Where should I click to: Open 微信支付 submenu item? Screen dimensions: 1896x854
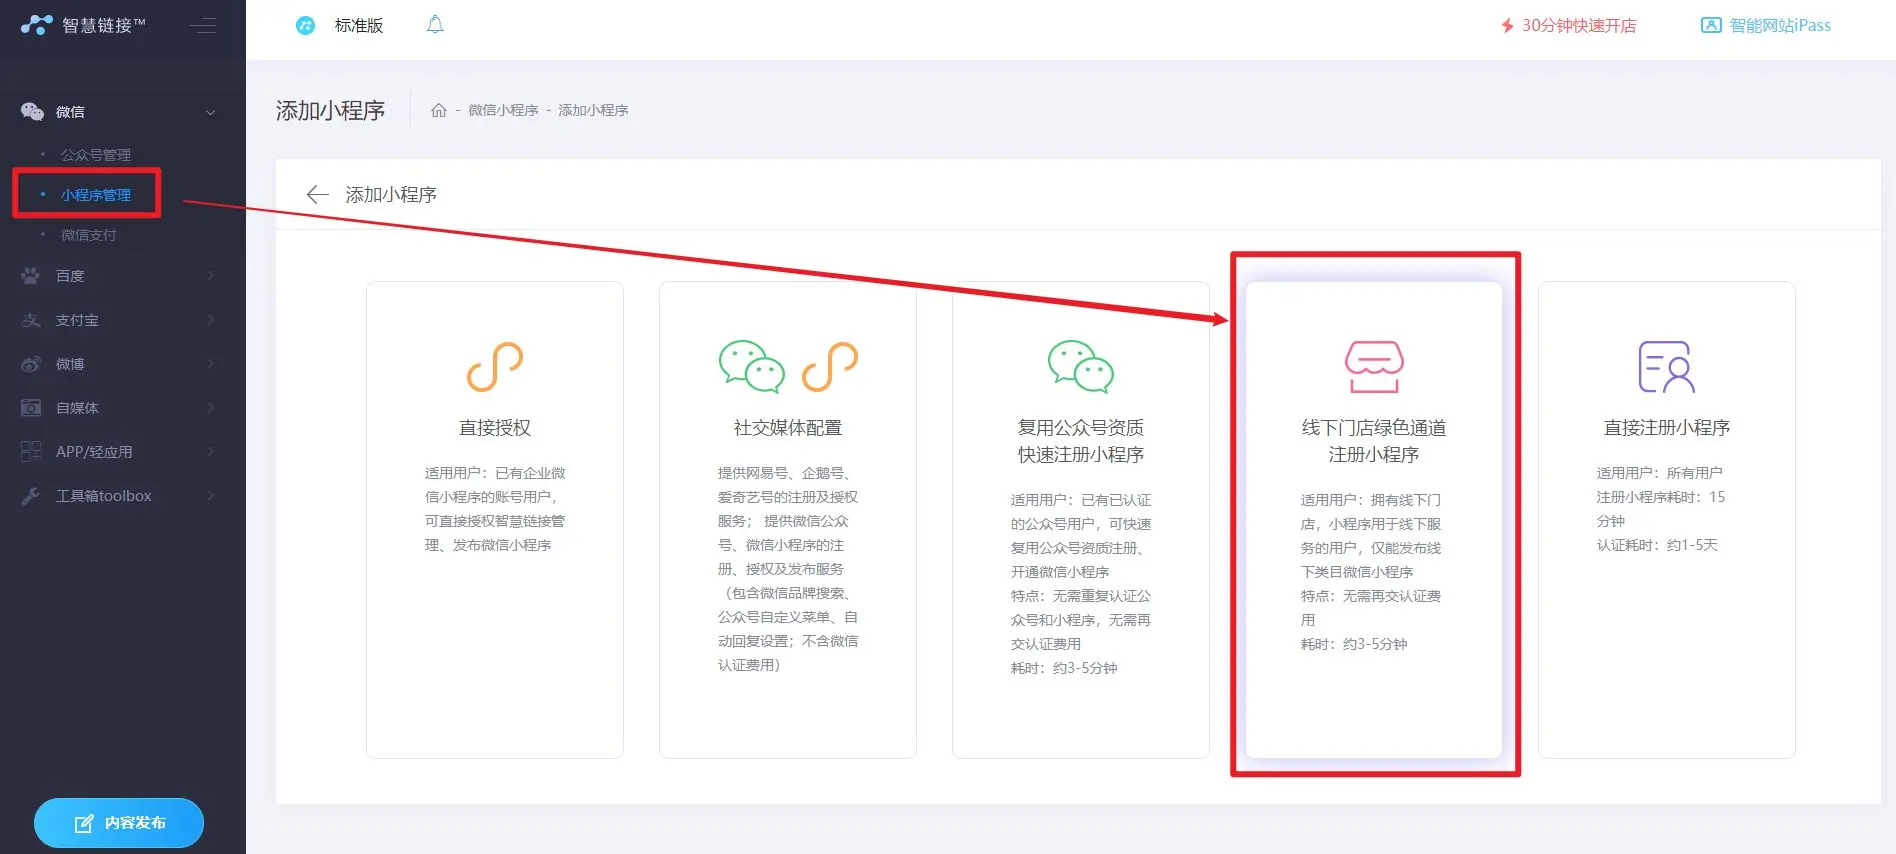(89, 235)
